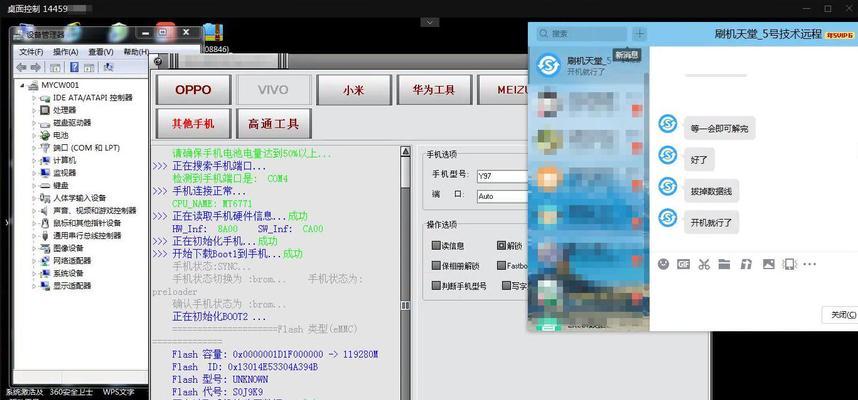Open the 端口 combo box showing Auto

tap(502, 196)
